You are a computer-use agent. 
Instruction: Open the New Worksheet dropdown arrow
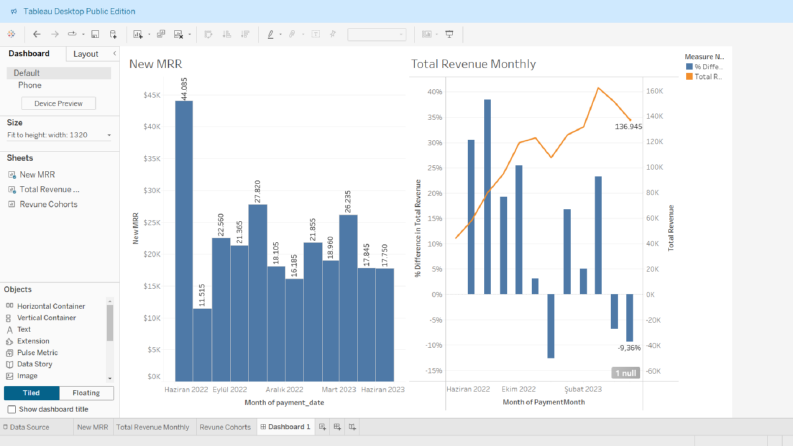tap(149, 34)
